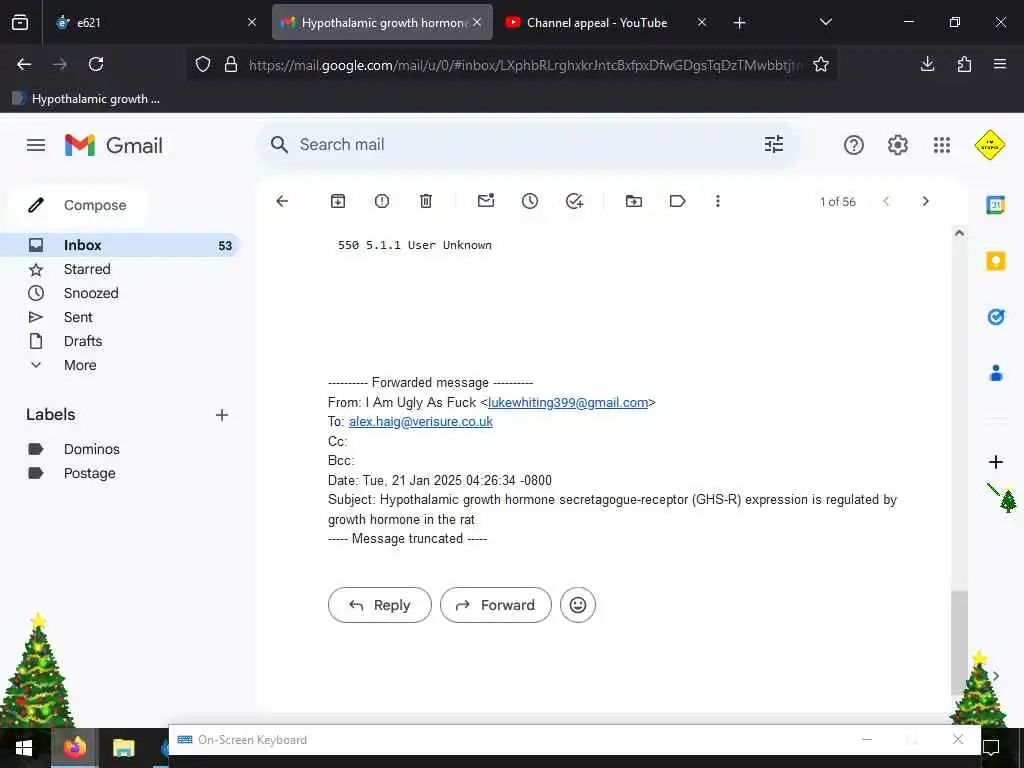Screen dimensions: 1024x768
Task: Open Google account avatar
Action: [x=990, y=145]
